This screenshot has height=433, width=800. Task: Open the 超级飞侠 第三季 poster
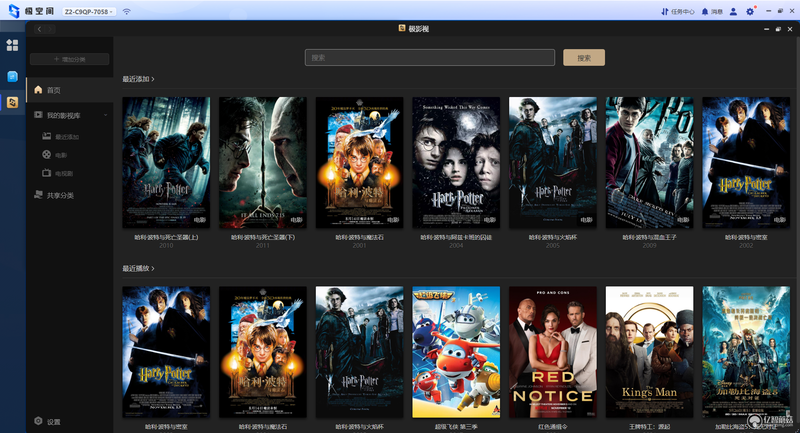[x=456, y=352]
